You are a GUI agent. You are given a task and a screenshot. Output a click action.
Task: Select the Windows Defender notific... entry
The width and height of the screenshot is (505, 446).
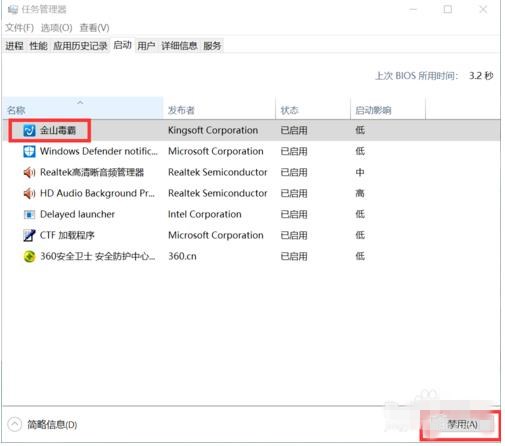pyautogui.click(x=99, y=151)
